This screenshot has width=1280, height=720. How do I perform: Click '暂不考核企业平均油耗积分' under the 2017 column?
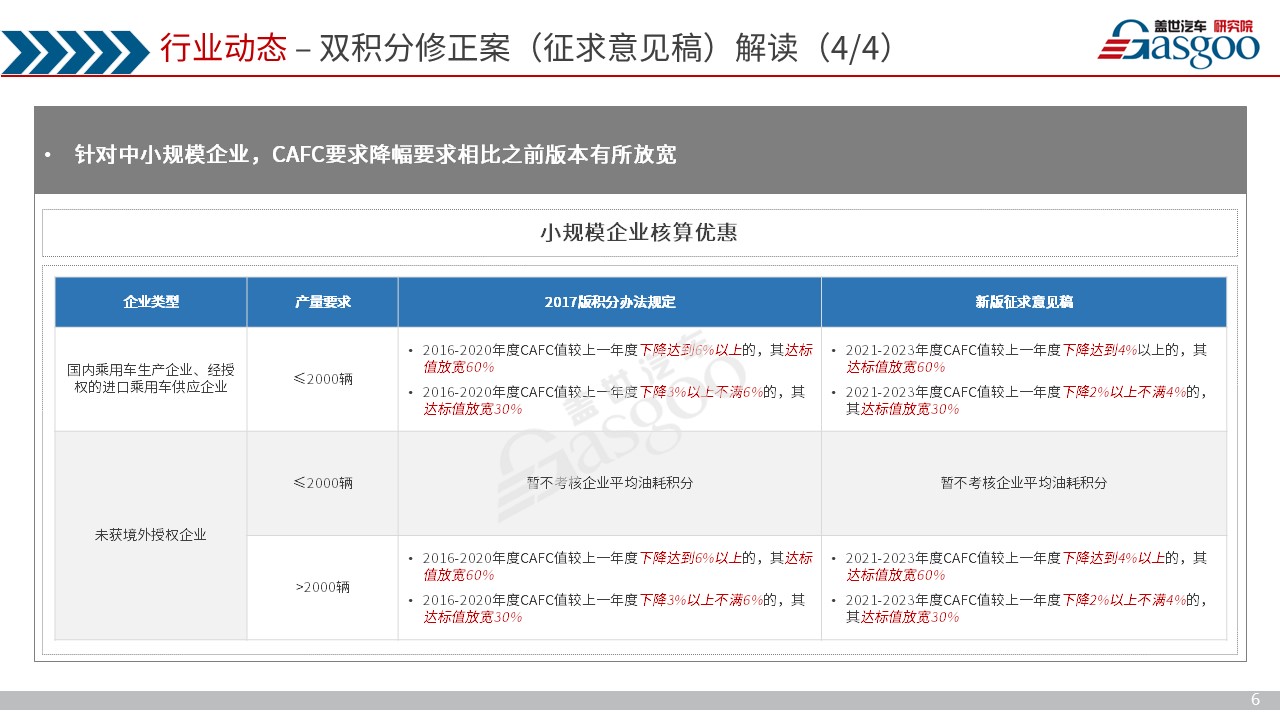(610, 483)
